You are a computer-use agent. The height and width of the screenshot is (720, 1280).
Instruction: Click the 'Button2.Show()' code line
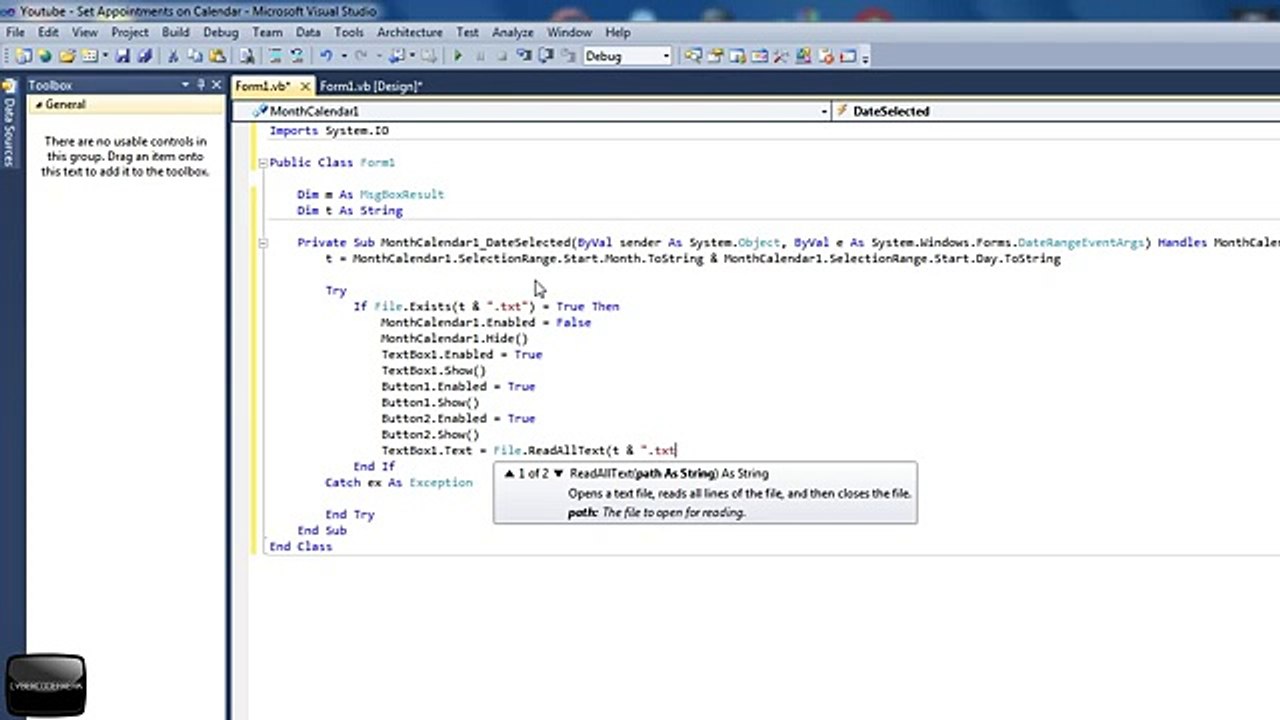430,434
